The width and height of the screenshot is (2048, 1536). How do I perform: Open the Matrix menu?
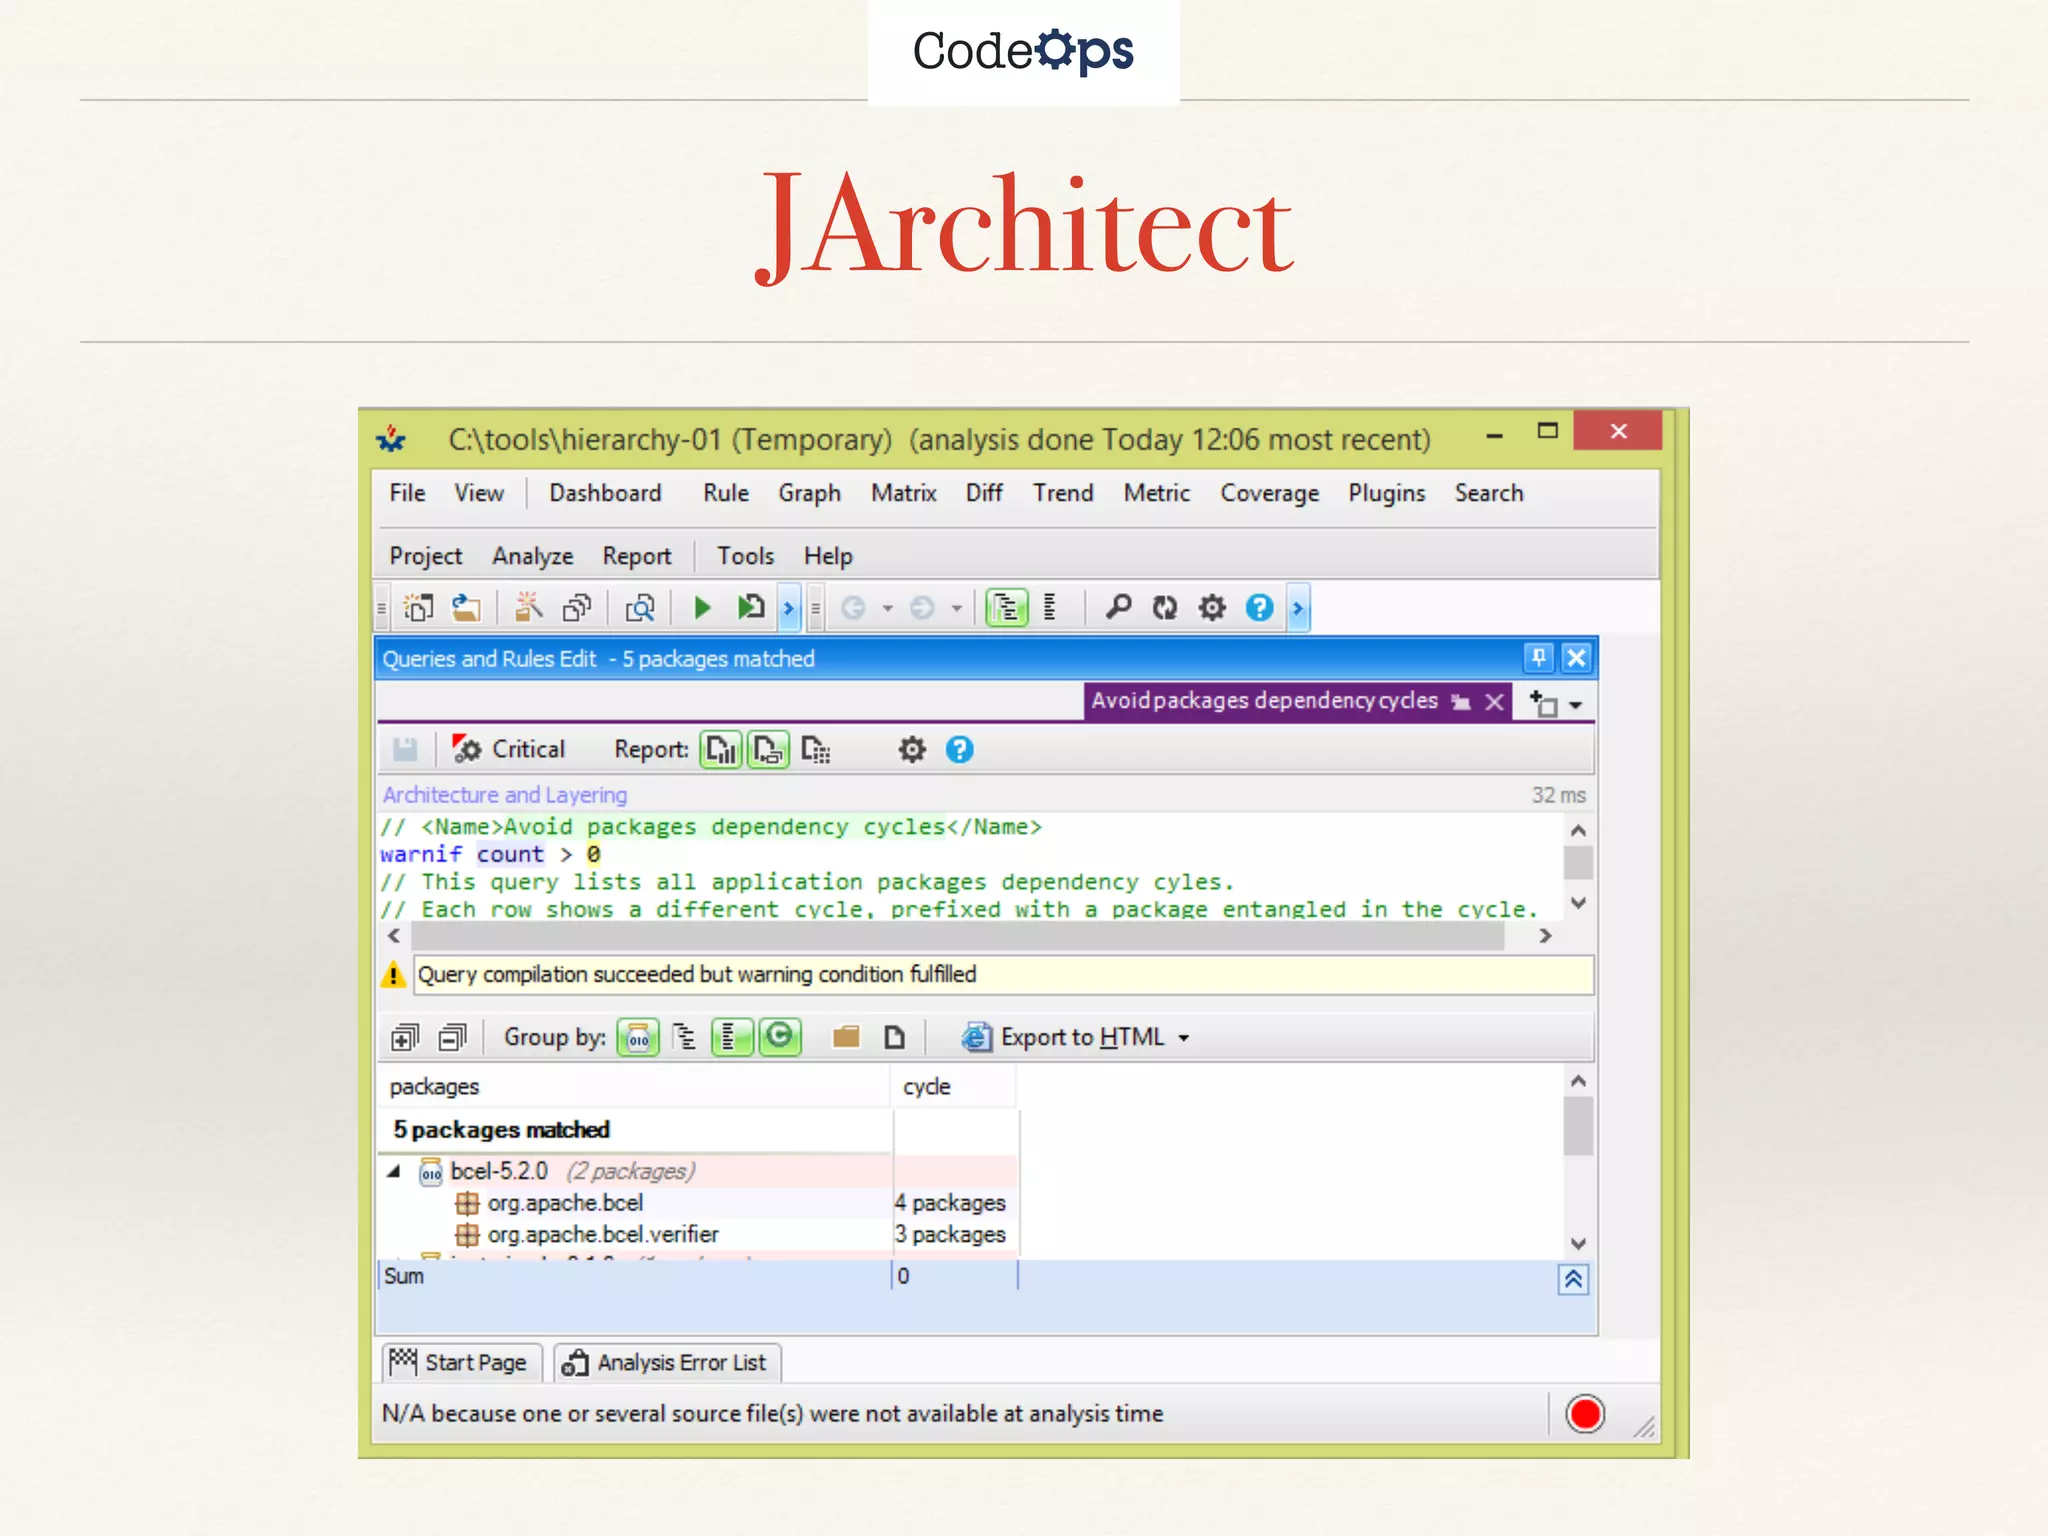[903, 493]
